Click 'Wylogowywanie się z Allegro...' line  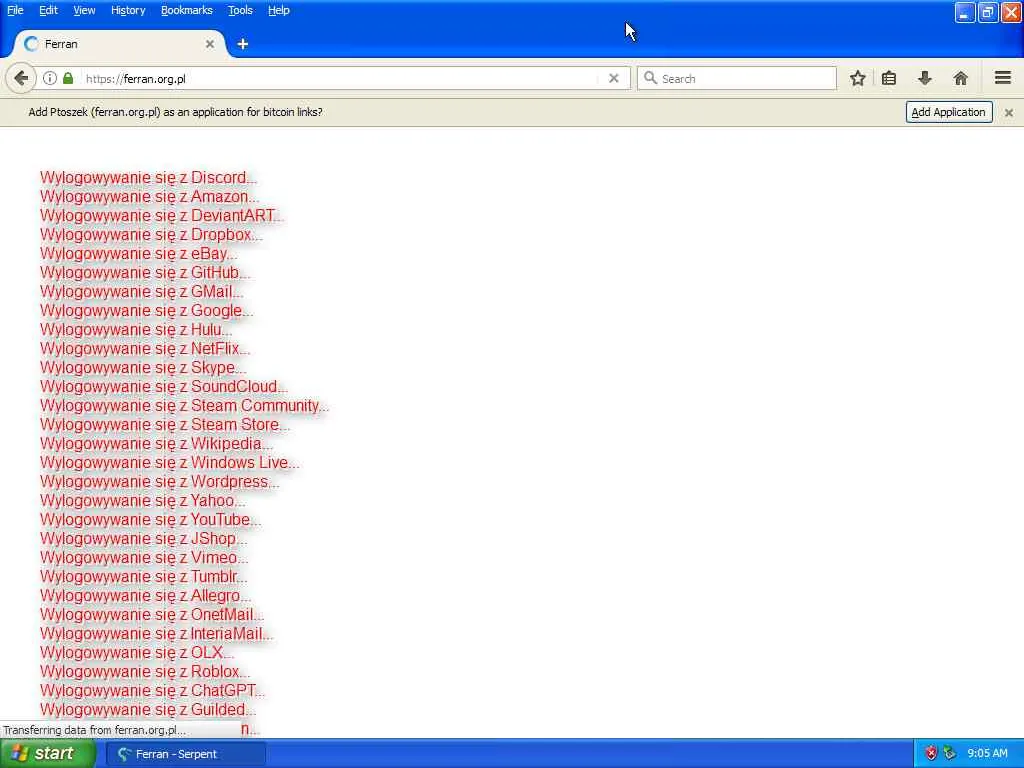(146, 595)
